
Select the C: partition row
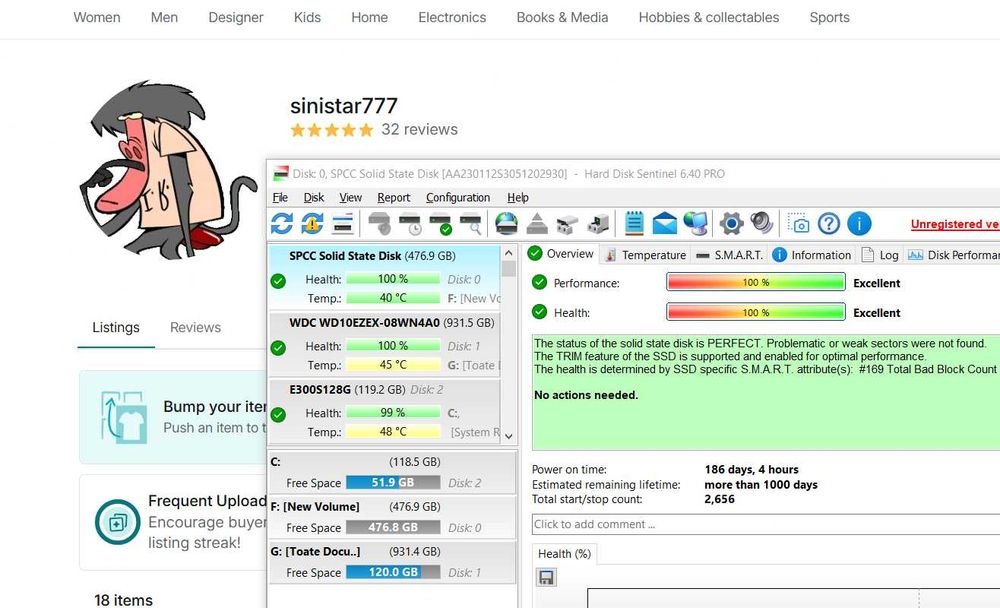click(392, 473)
